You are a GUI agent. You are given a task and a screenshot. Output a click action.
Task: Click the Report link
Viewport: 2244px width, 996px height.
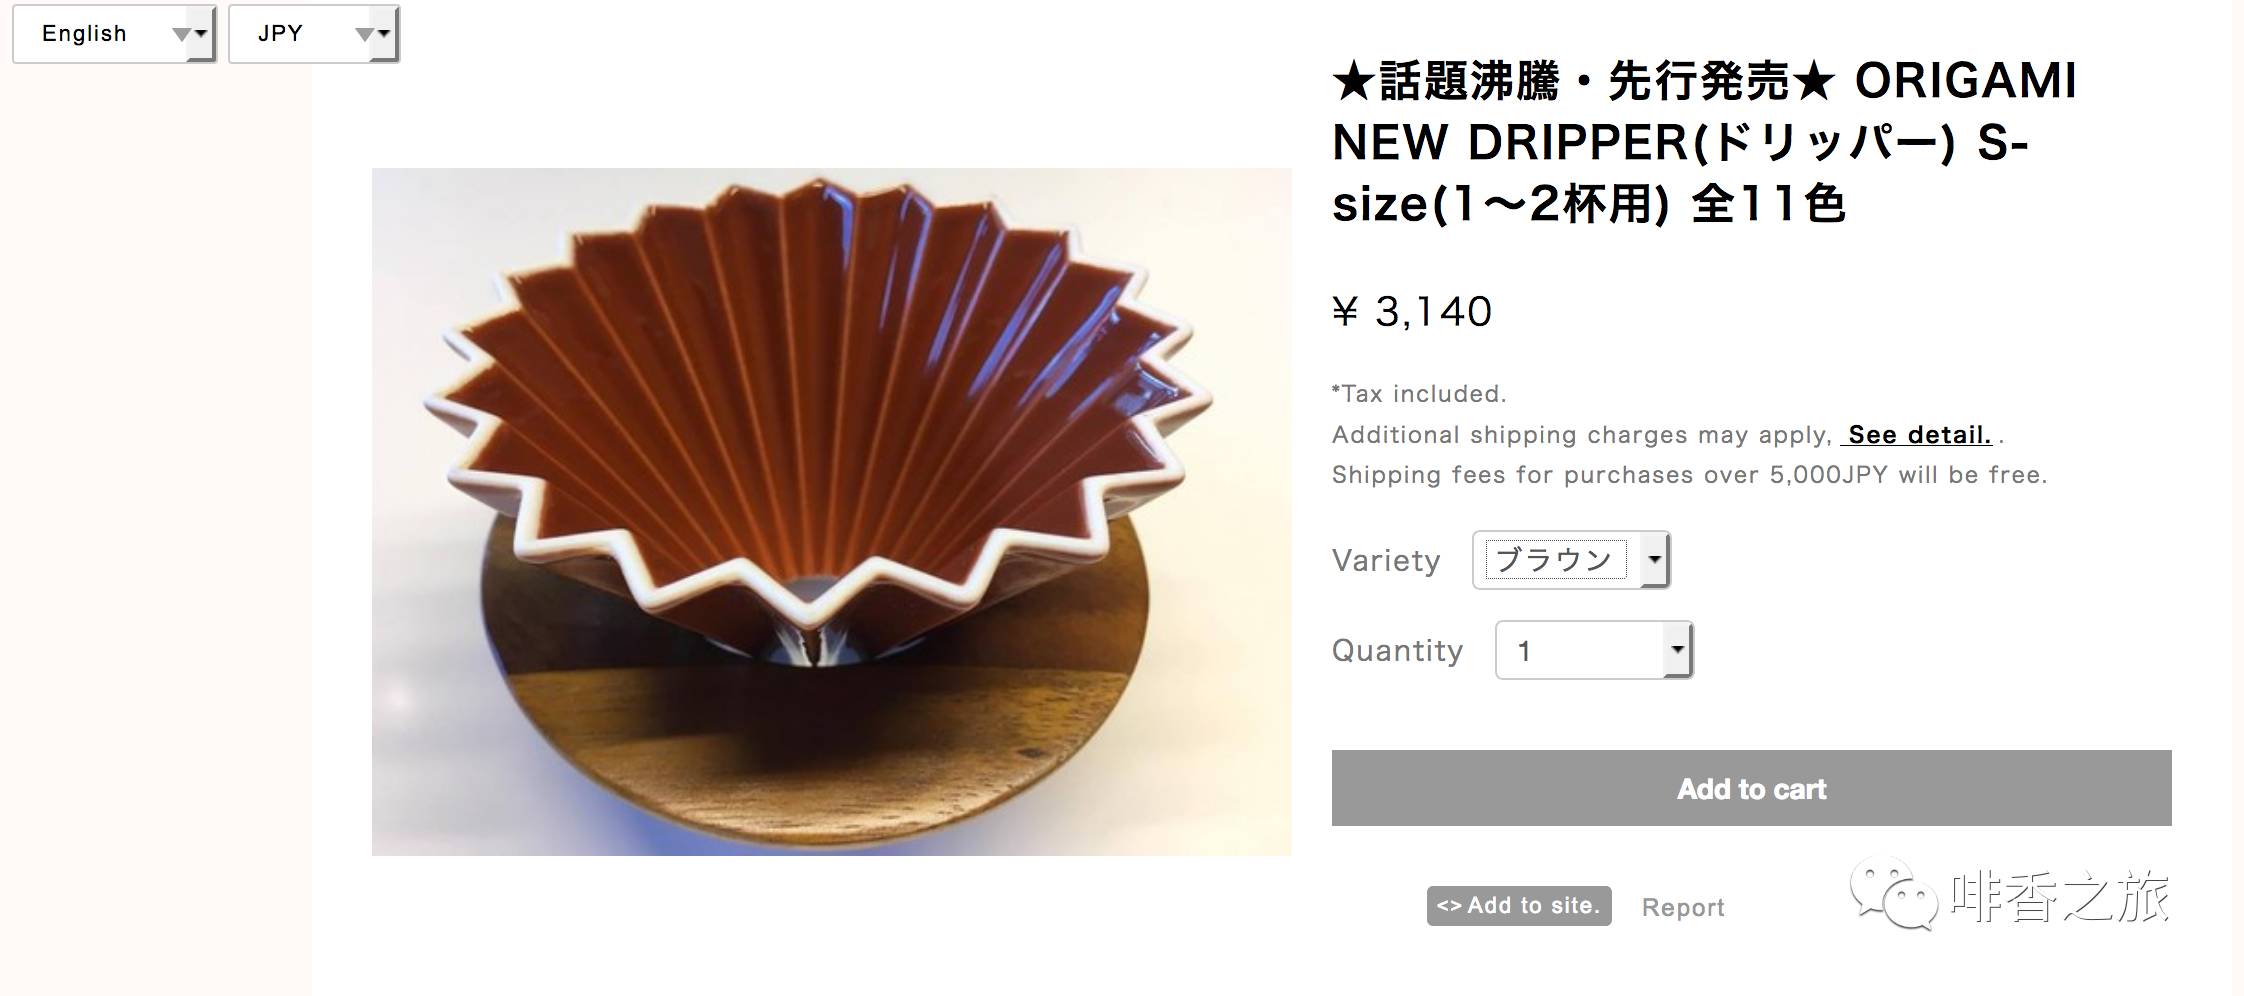[1683, 907]
